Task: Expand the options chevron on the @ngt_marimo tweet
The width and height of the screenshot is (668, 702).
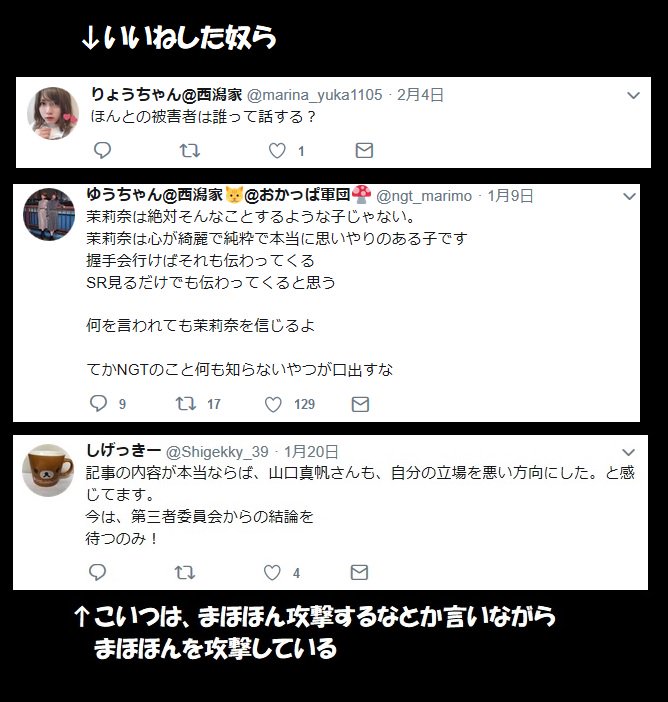Action: (x=629, y=197)
